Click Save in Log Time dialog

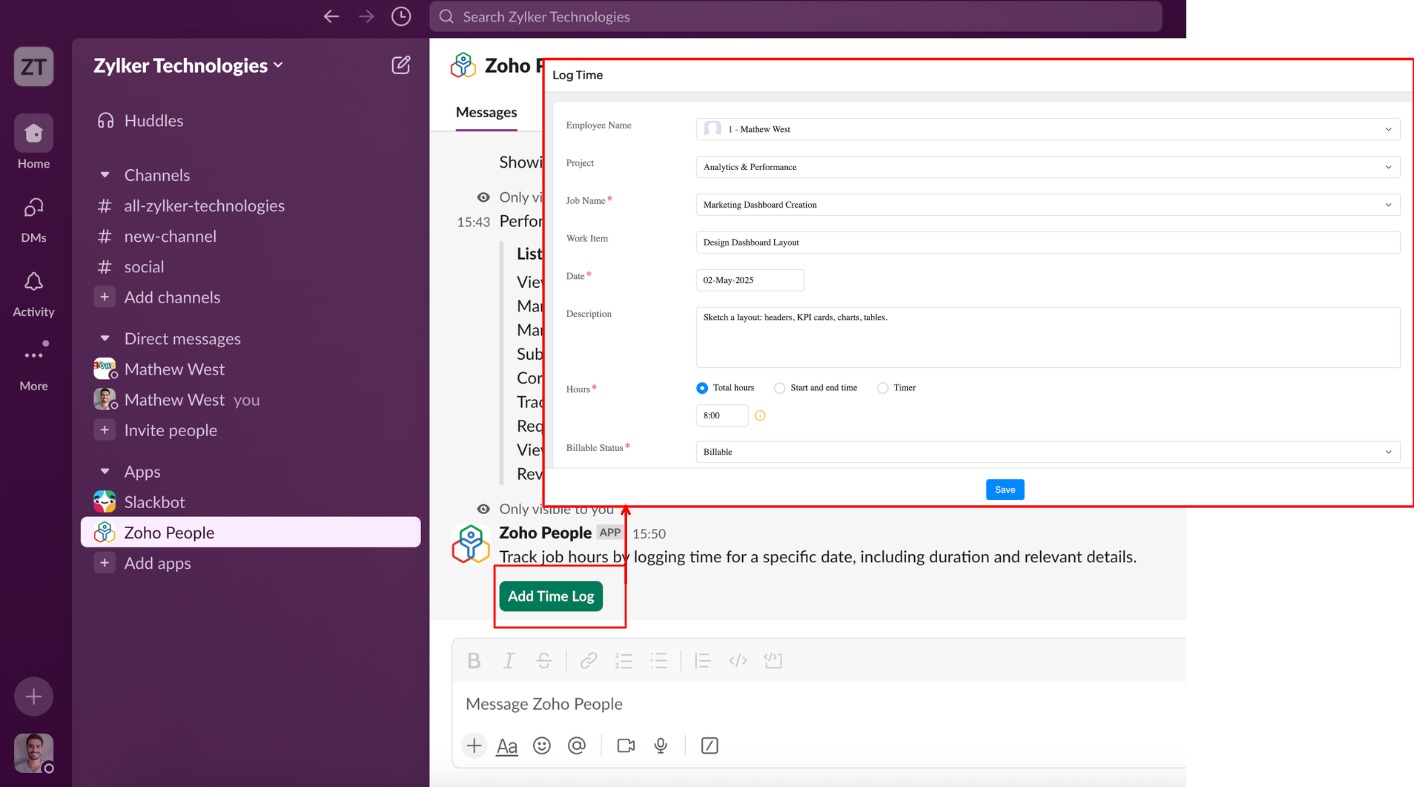(x=1005, y=490)
